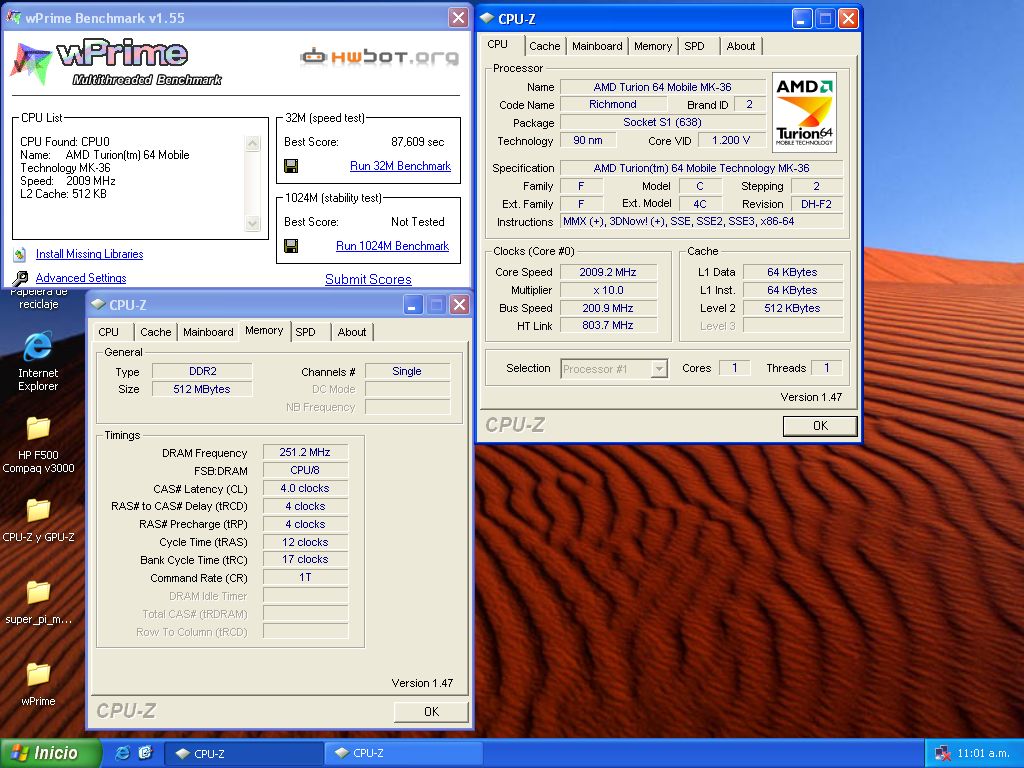Click the Install Missing Libraries link
Image resolution: width=1024 pixels, height=768 pixels.
[89, 254]
